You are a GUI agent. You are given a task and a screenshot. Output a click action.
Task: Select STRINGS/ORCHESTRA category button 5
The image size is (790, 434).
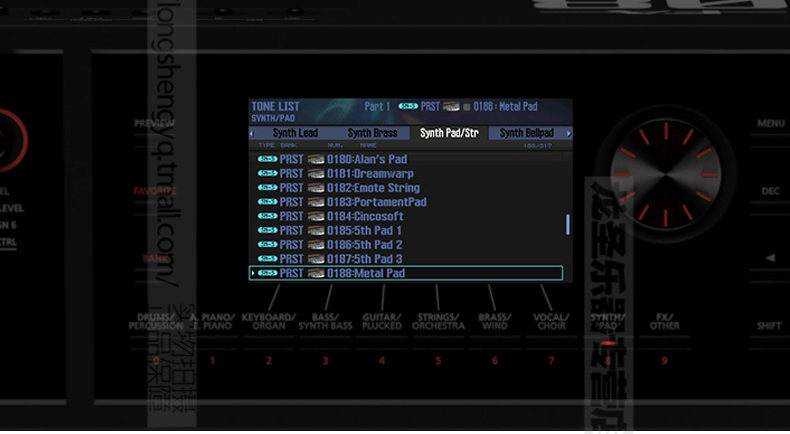[438, 338]
